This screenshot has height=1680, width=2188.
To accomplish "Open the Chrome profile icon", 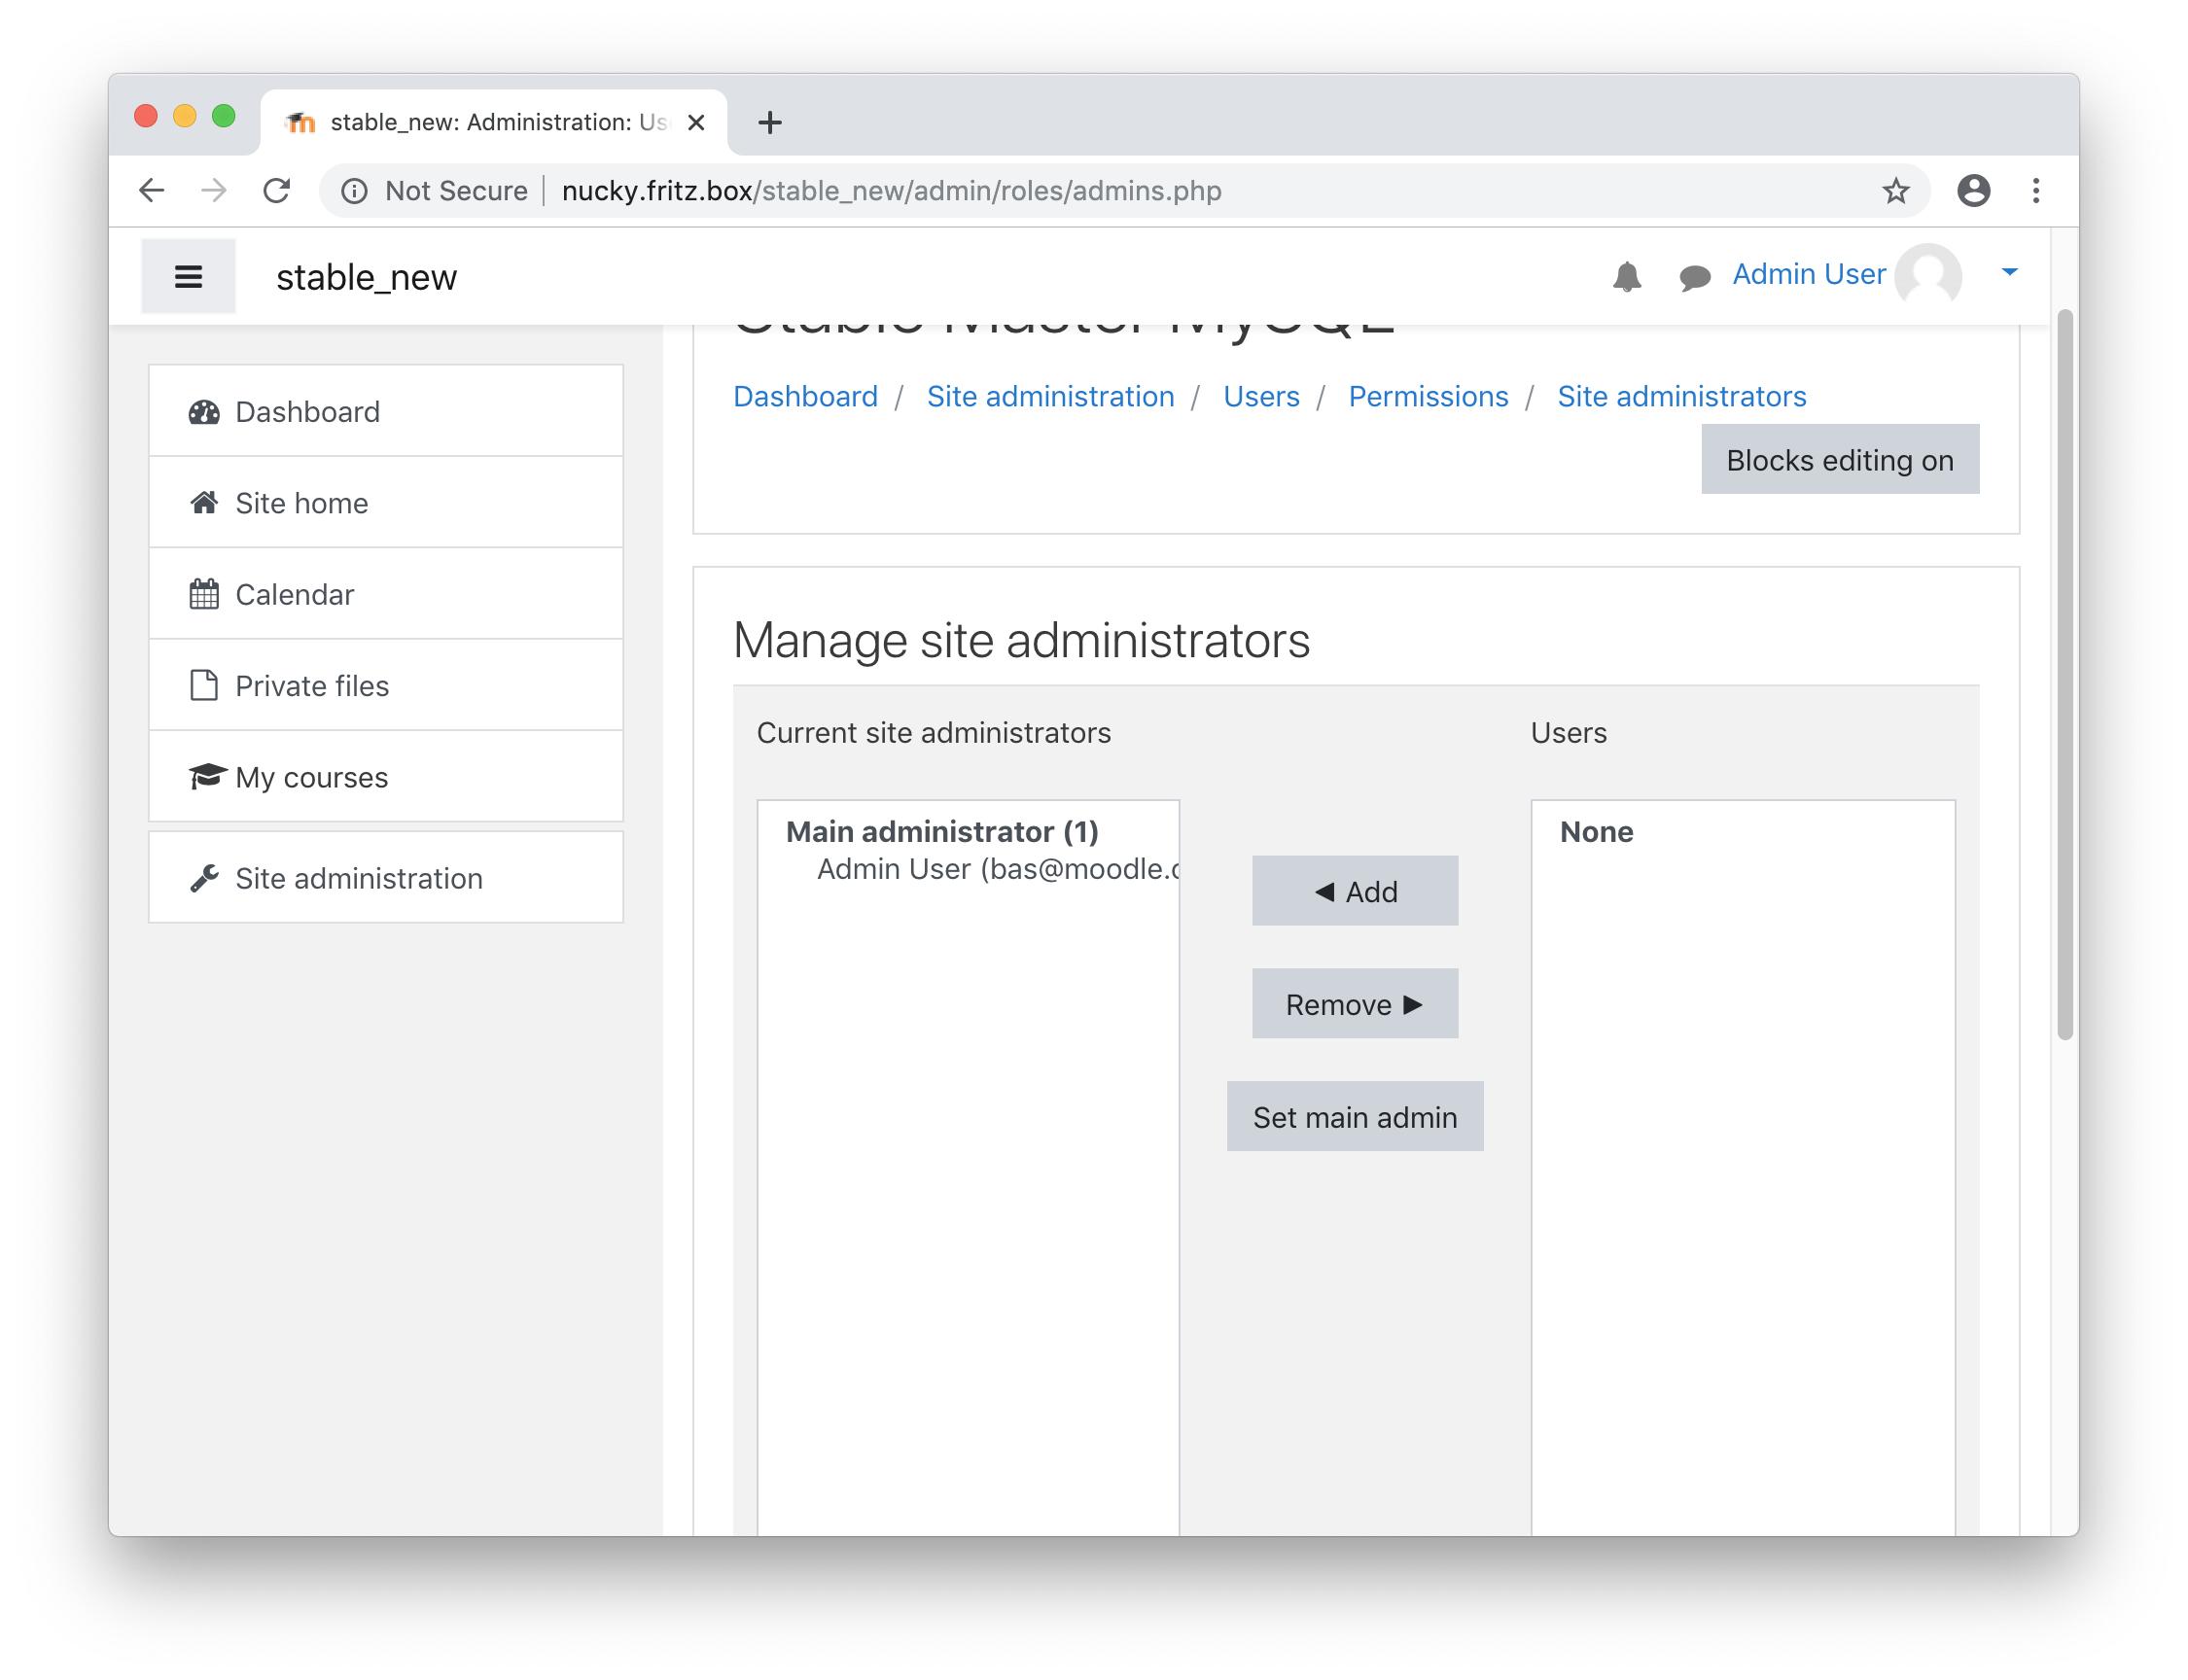I will click(1973, 190).
